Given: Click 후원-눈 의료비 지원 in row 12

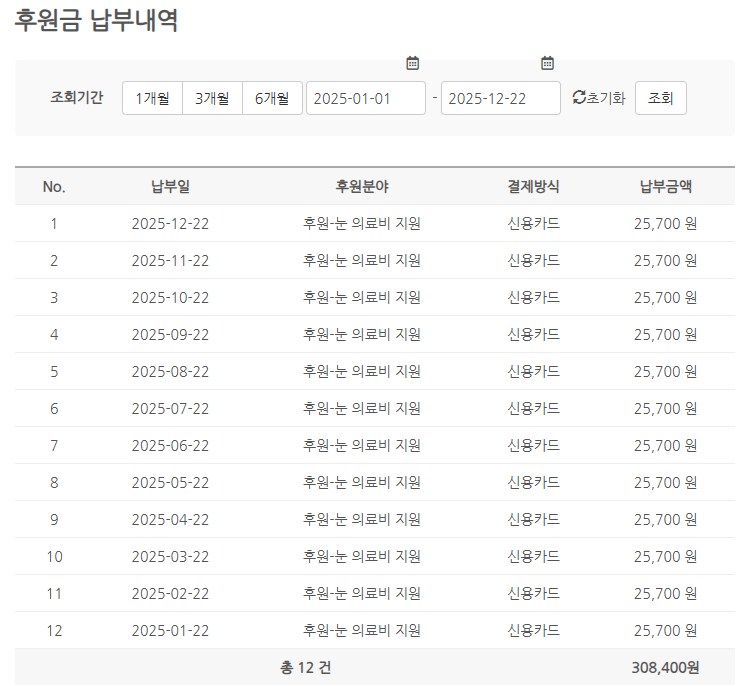Looking at the screenshot, I should 362,631.
